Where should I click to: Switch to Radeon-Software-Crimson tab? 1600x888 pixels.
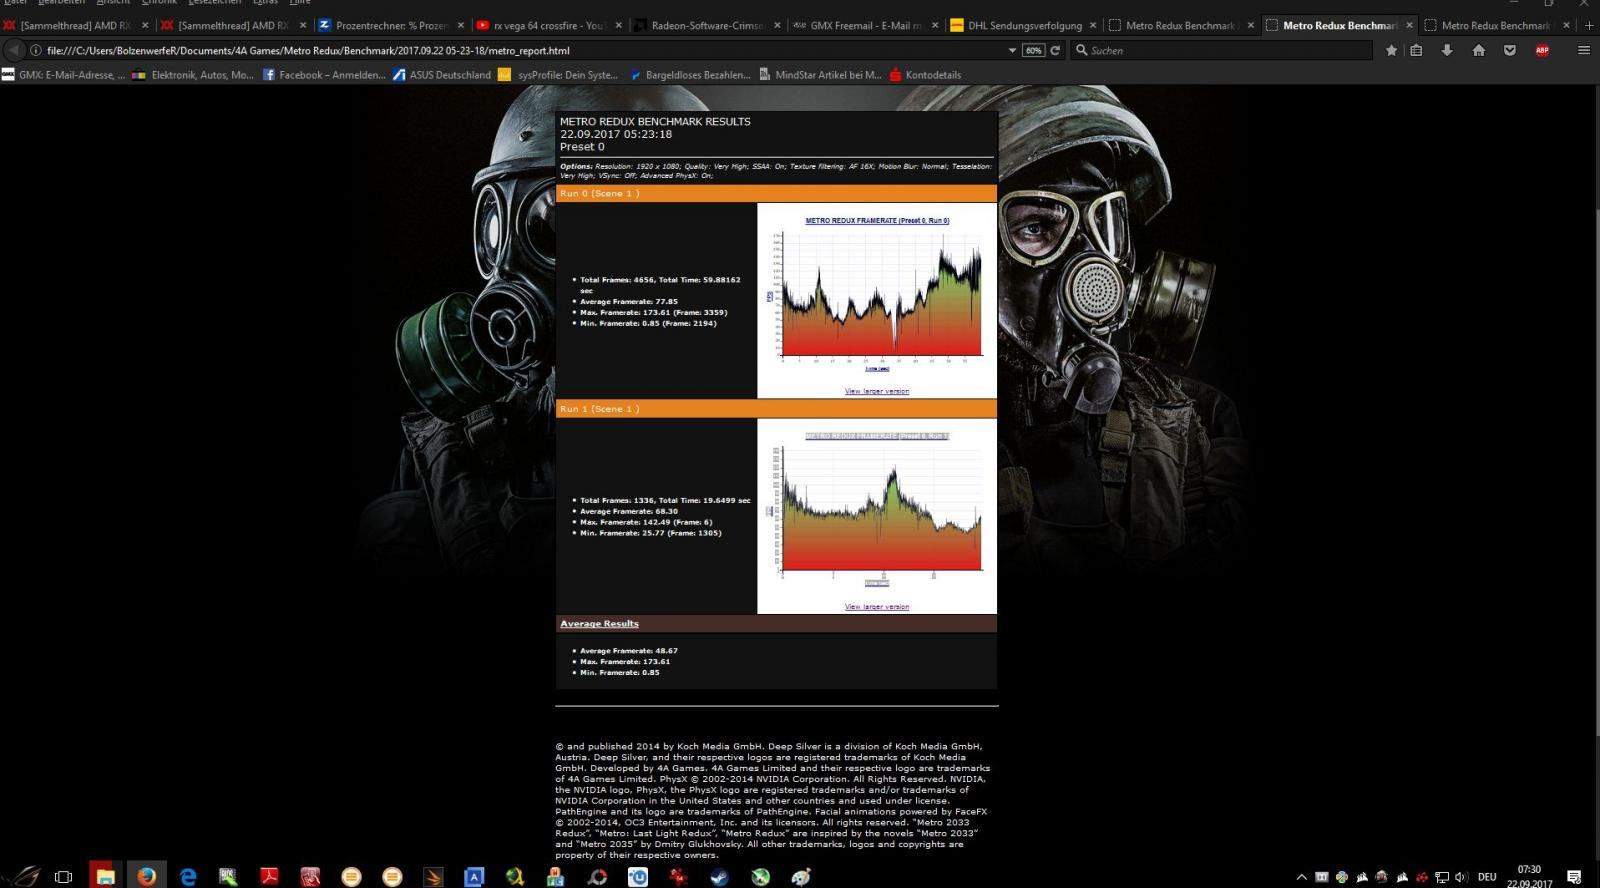coord(706,25)
